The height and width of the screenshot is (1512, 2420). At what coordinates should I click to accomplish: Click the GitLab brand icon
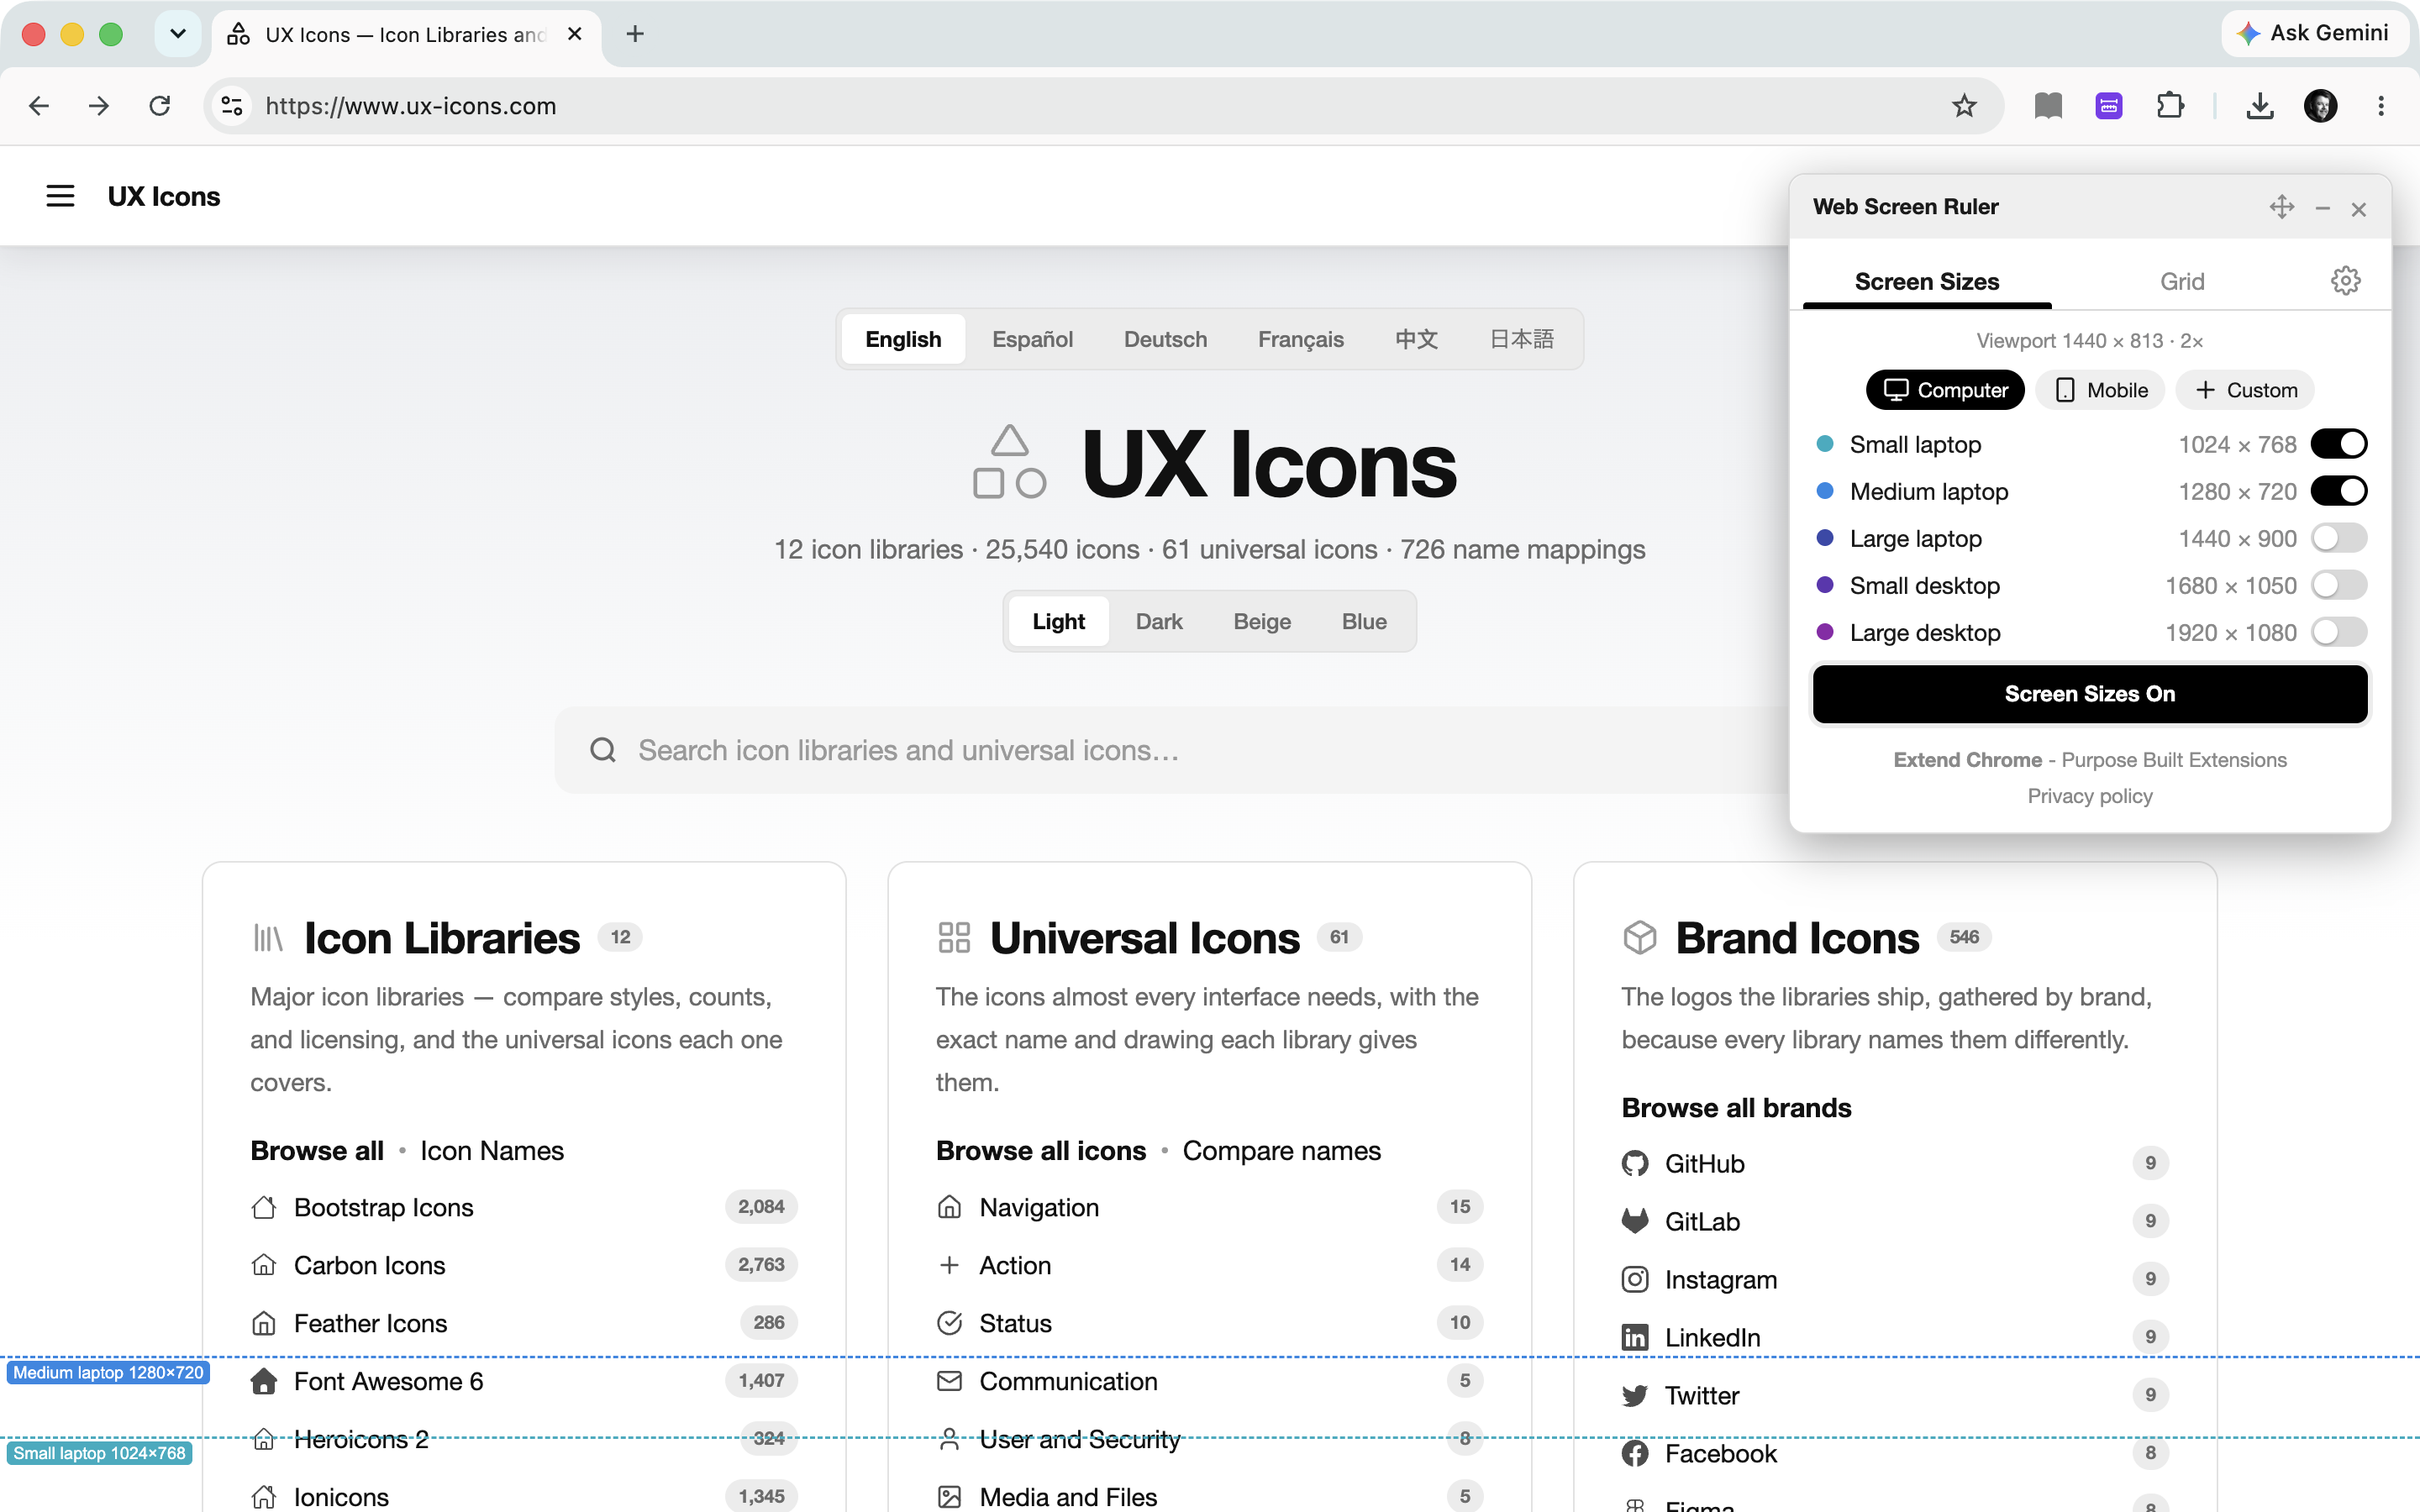click(x=1635, y=1221)
